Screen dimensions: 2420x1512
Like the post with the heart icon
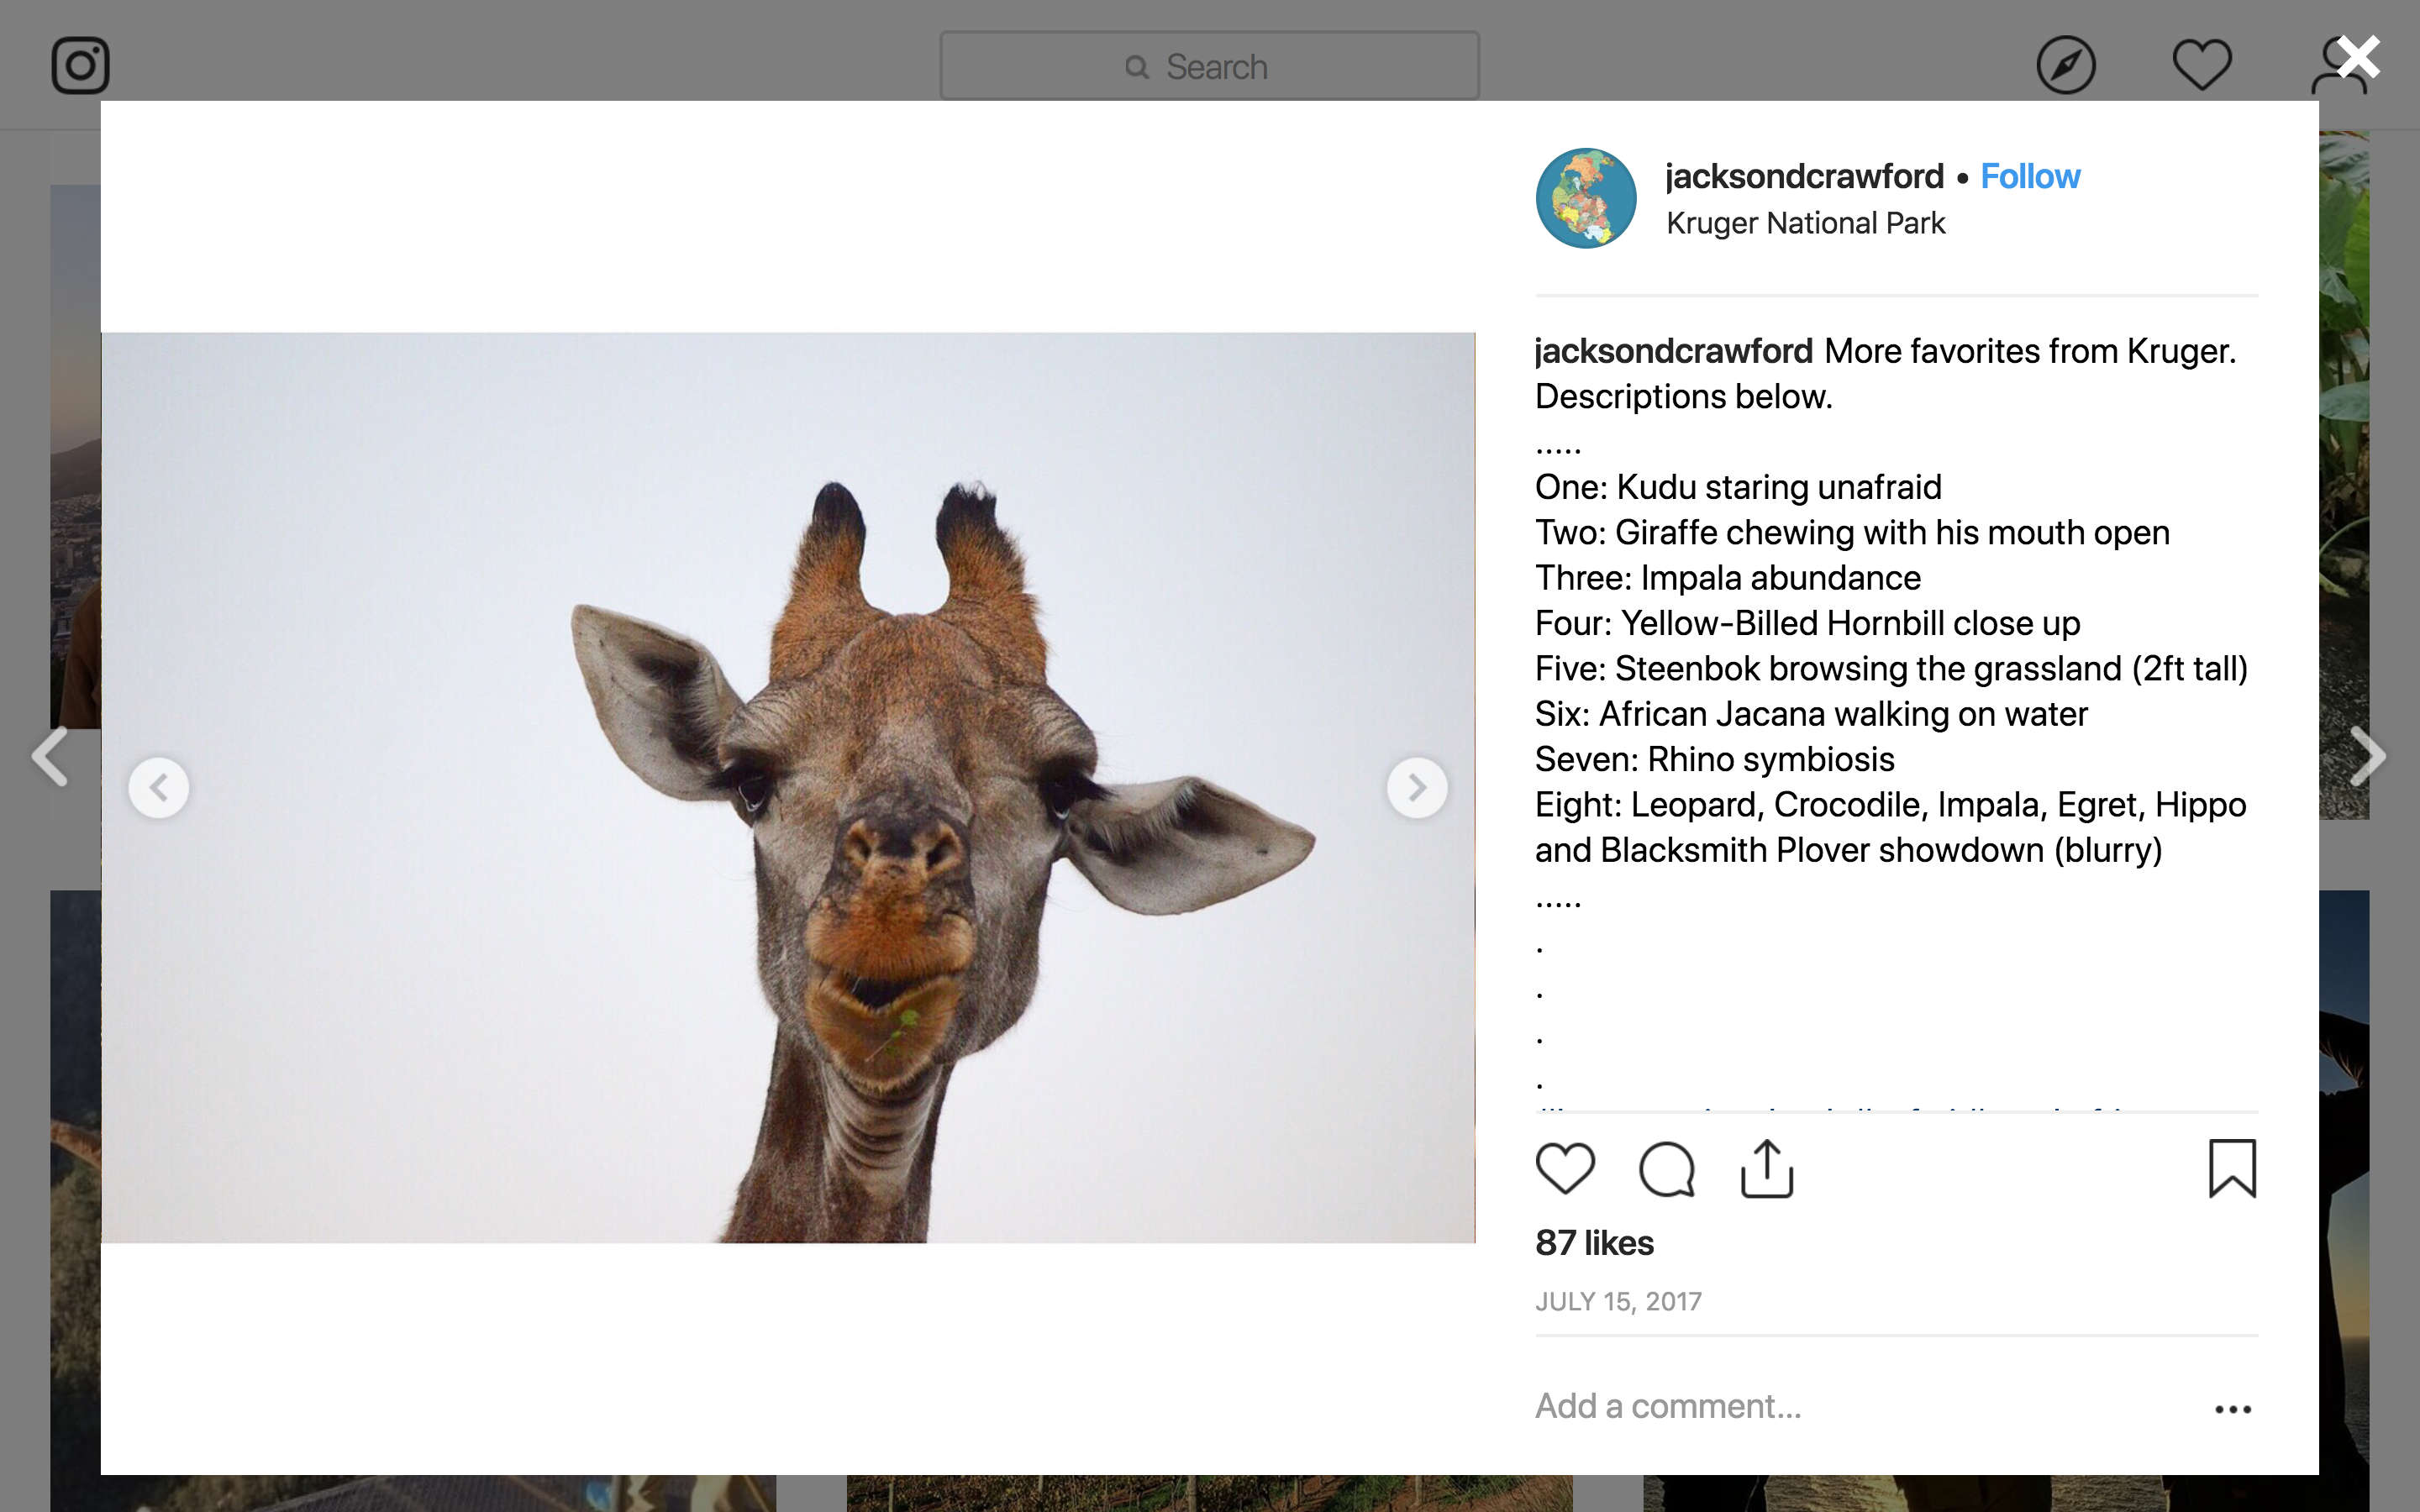tap(1565, 1168)
